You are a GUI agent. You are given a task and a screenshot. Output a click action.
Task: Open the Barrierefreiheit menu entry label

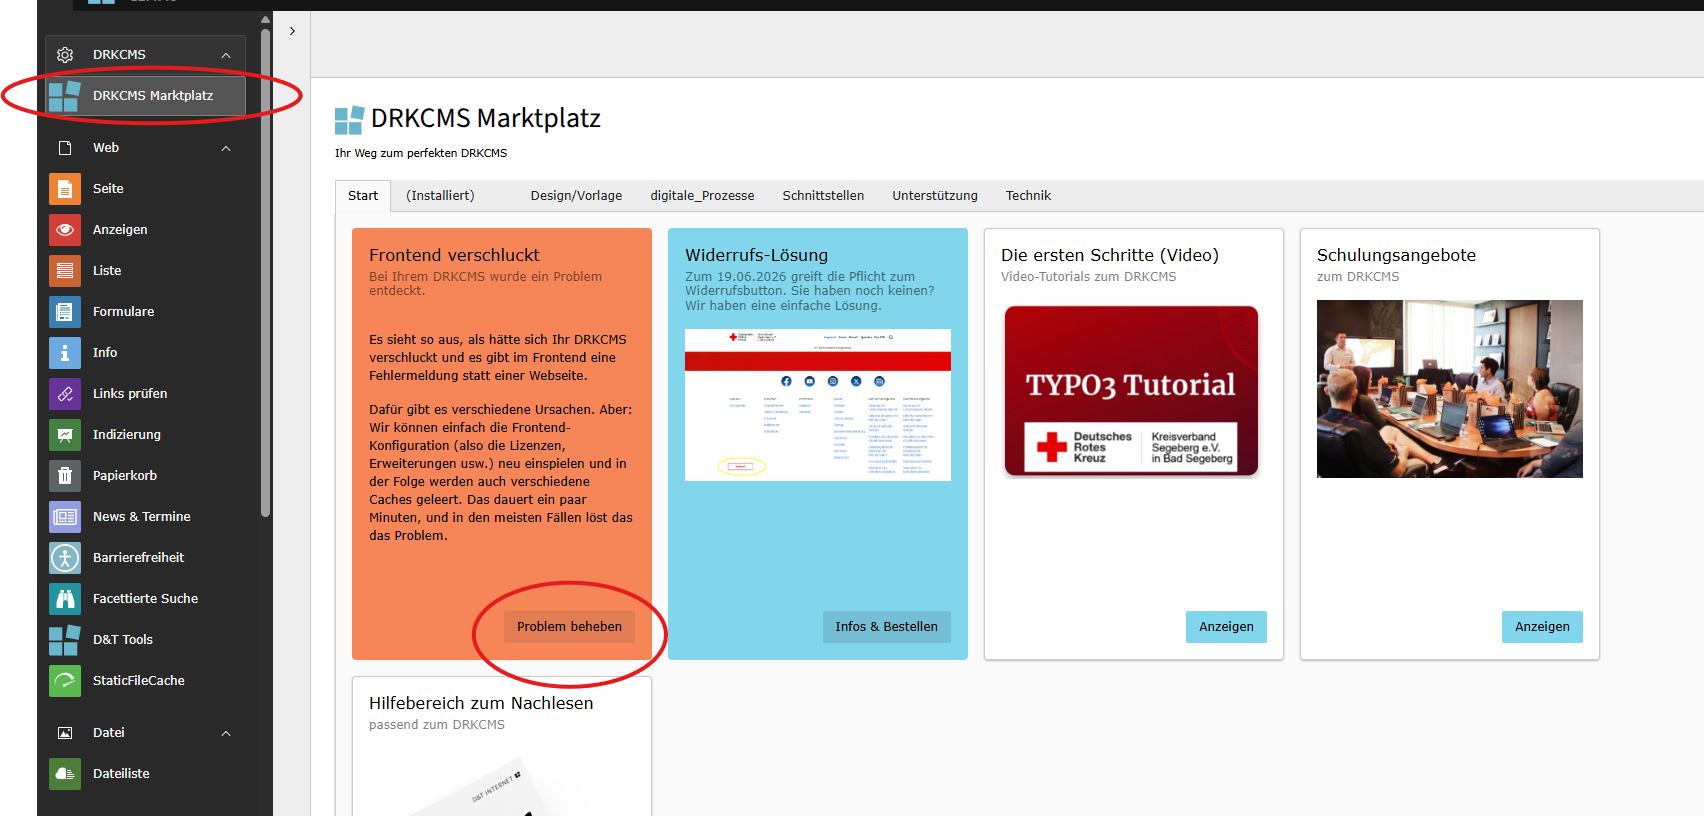[x=138, y=558]
